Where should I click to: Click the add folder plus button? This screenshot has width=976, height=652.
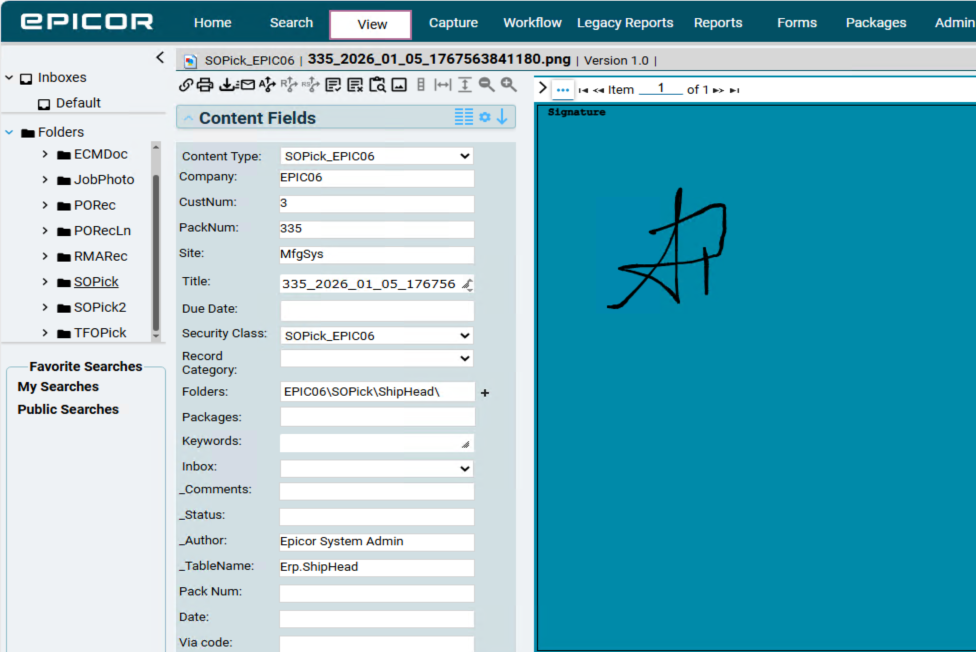tap(485, 393)
